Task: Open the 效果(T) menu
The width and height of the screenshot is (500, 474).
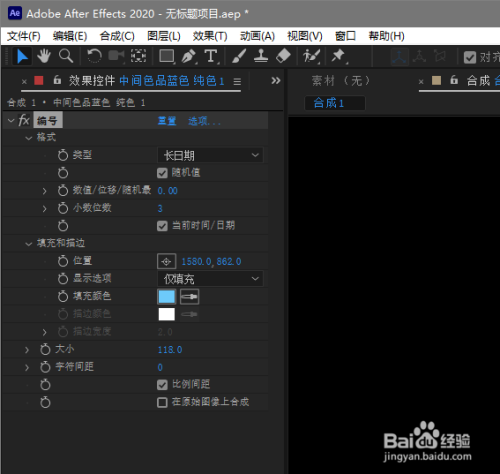Action: 210,36
